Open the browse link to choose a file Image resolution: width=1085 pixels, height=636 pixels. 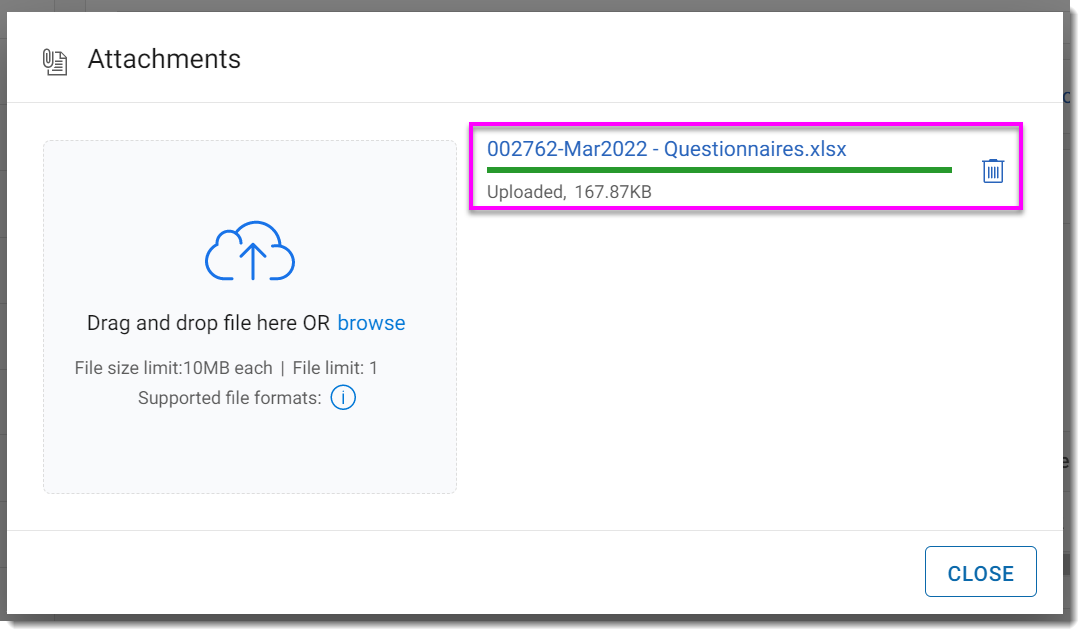point(371,323)
